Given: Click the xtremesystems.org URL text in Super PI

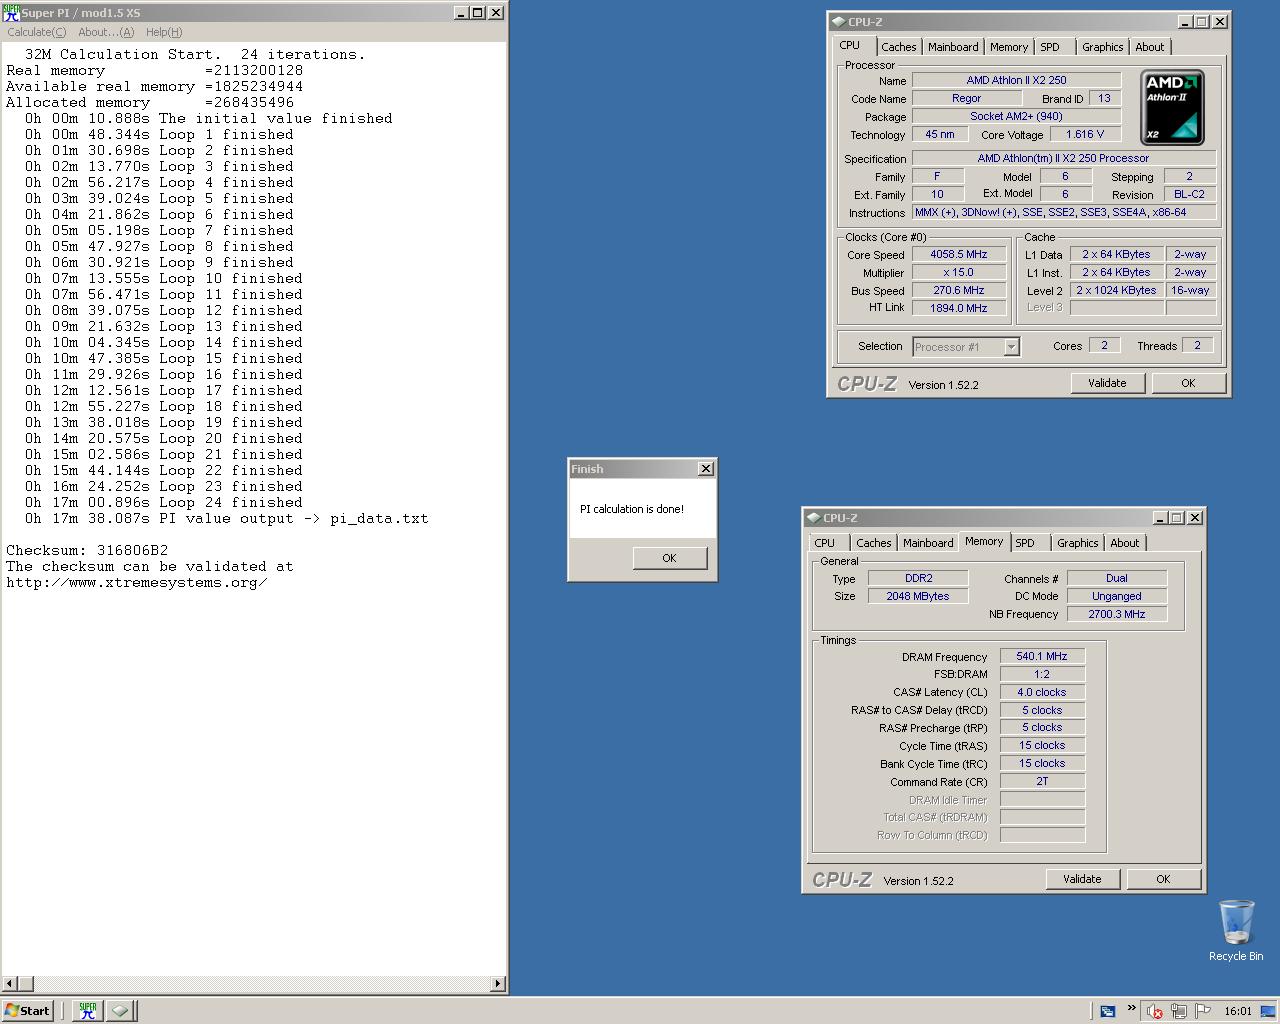Looking at the screenshot, I should pyautogui.click(x=137, y=582).
